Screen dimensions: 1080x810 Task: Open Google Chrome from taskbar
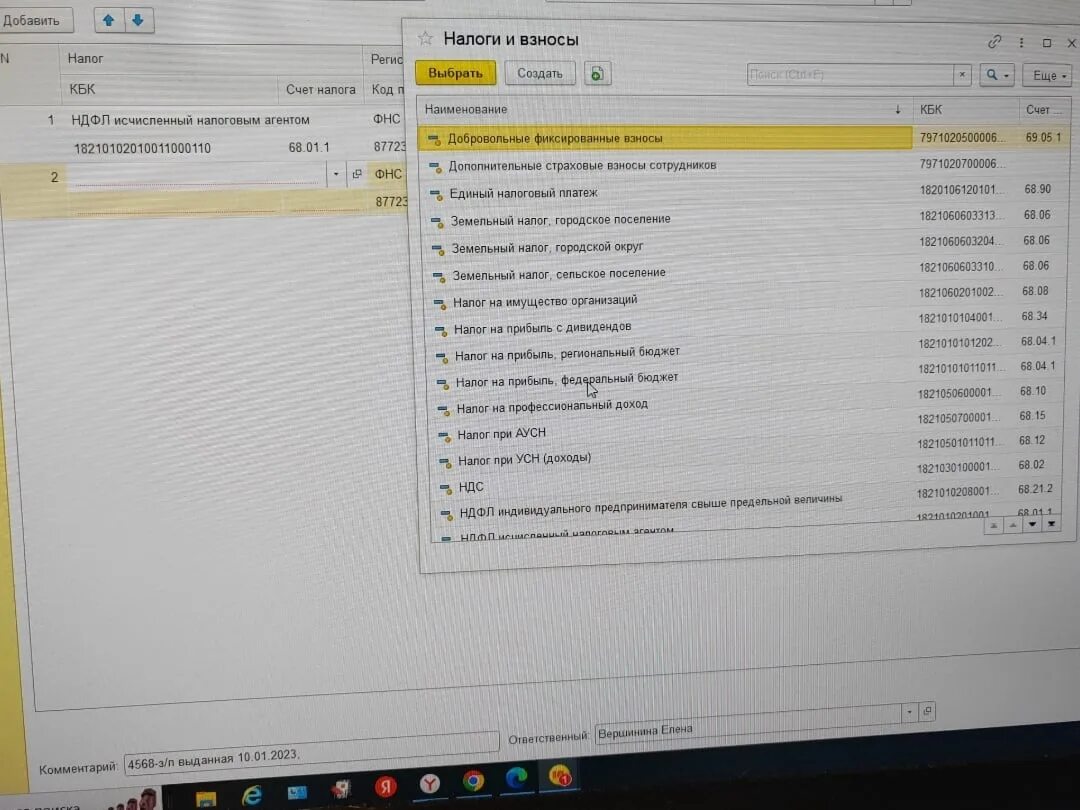[x=473, y=780]
